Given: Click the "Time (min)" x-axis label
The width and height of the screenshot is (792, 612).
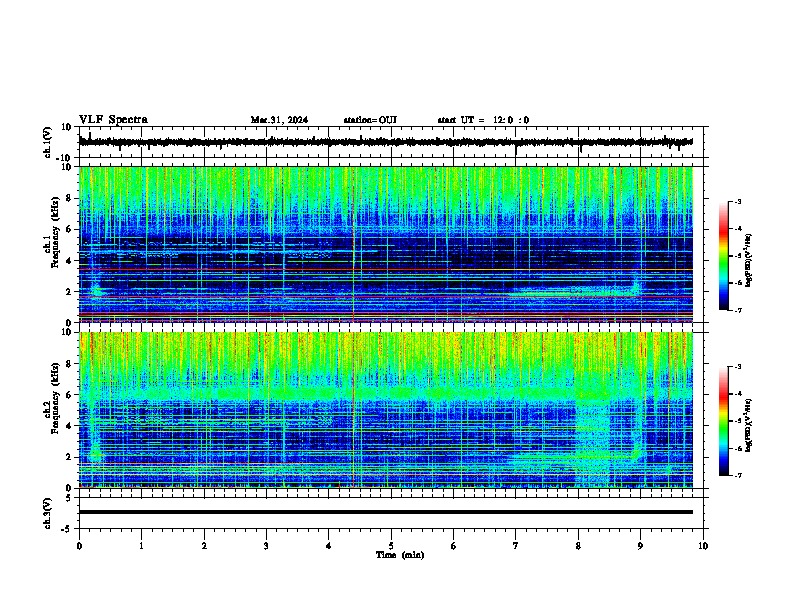Looking at the screenshot, I should point(400,555).
